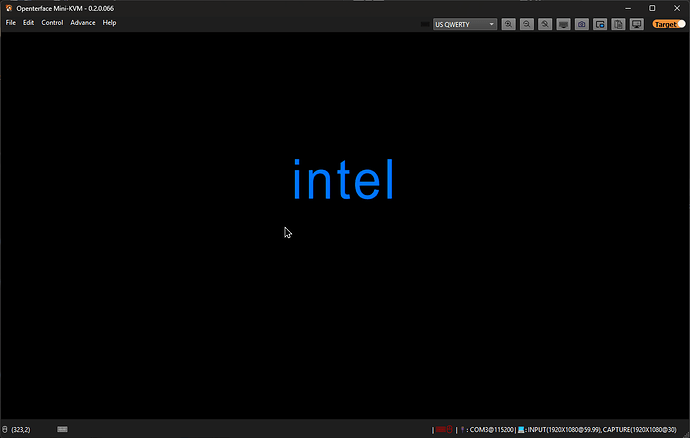690x438 pixels.
Task: Click the screen region capture icon
Action: point(600,24)
